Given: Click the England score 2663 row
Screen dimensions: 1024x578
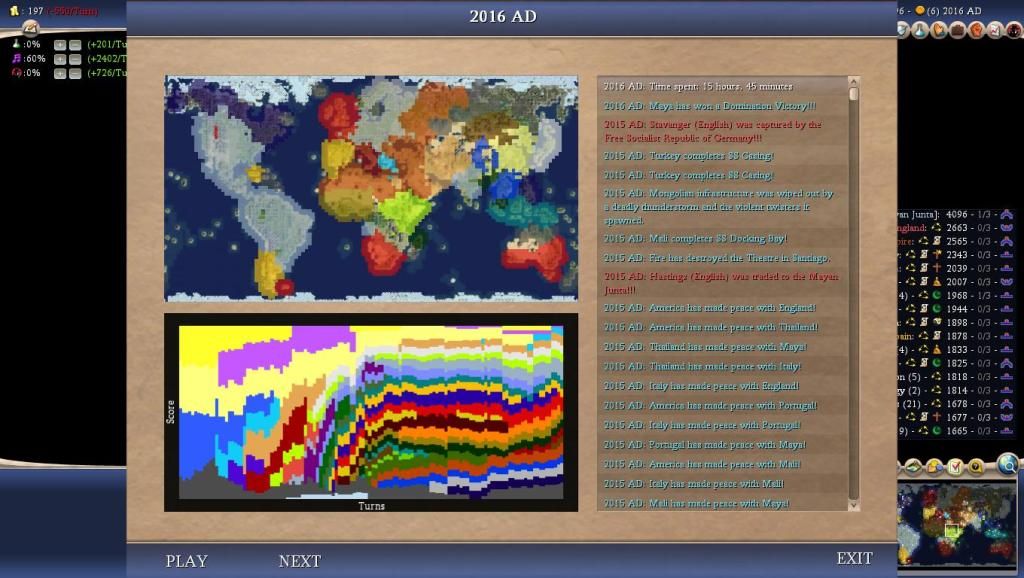Looking at the screenshot, I should tap(956, 228).
